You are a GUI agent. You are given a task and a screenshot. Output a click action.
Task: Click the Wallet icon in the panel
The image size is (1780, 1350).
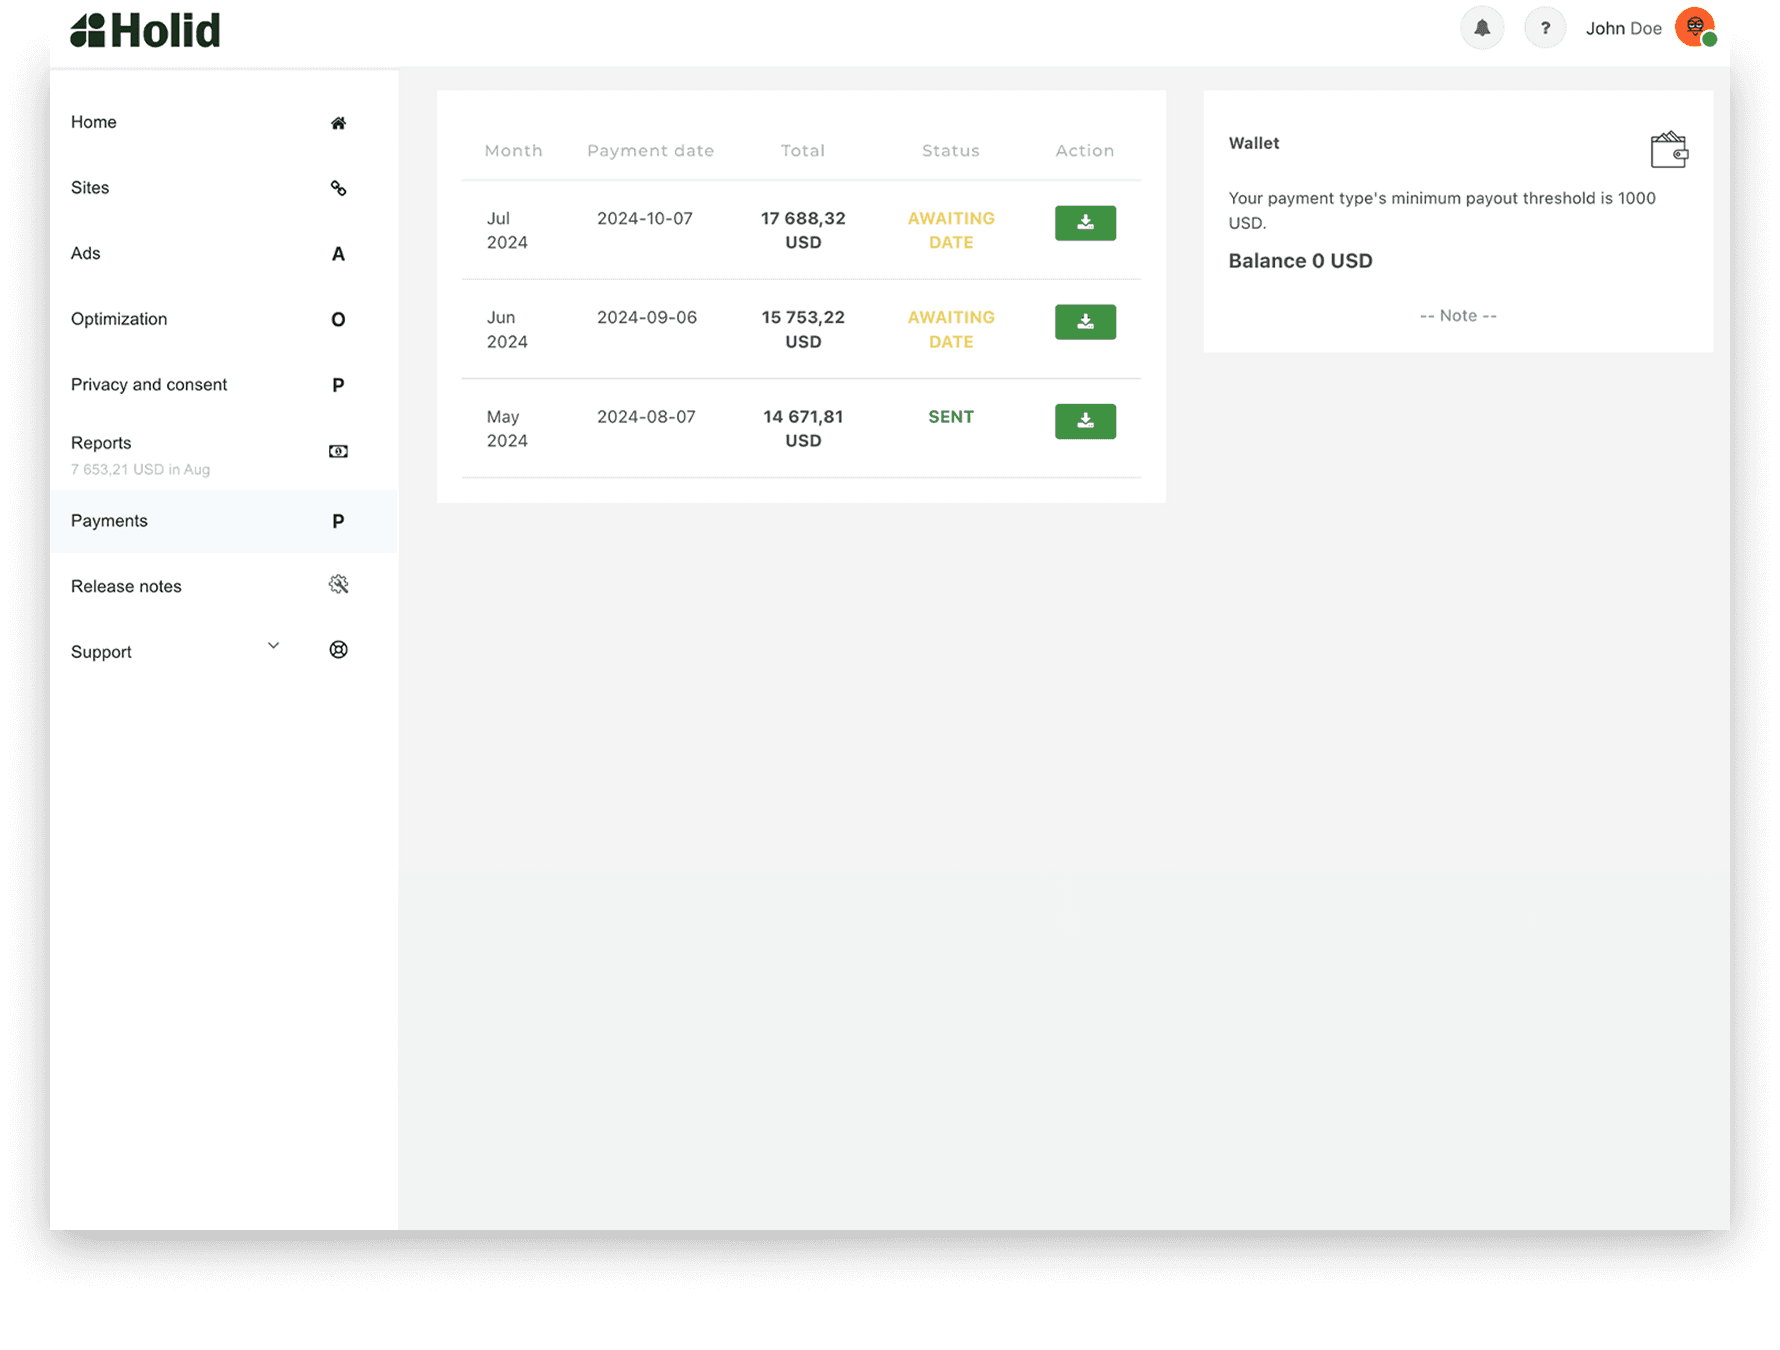pyautogui.click(x=1669, y=150)
